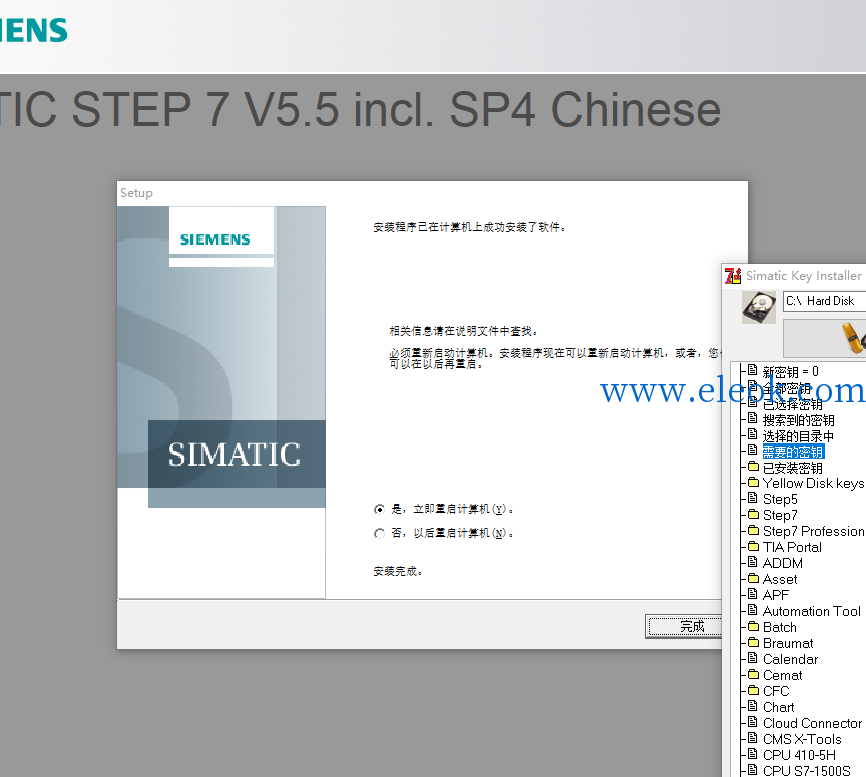This screenshot has width=866, height=777.
Task: Open the Step7 tree entry
Action: pos(780,515)
